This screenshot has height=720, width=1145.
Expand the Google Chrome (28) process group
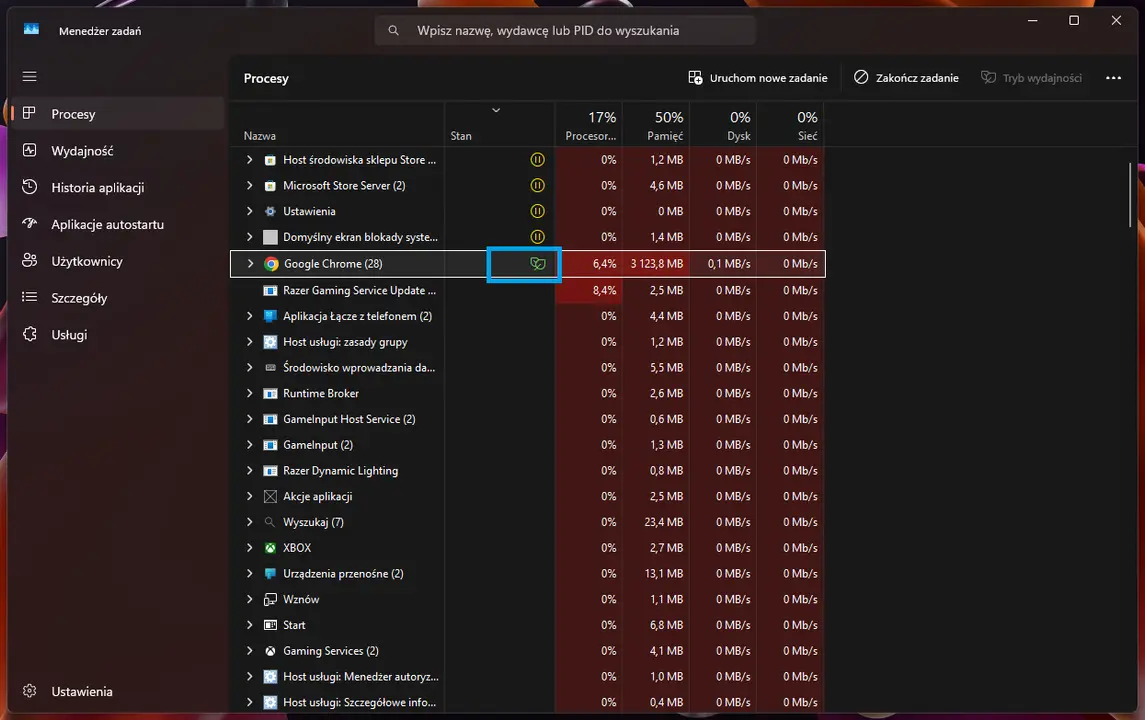(x=250, y=264)
